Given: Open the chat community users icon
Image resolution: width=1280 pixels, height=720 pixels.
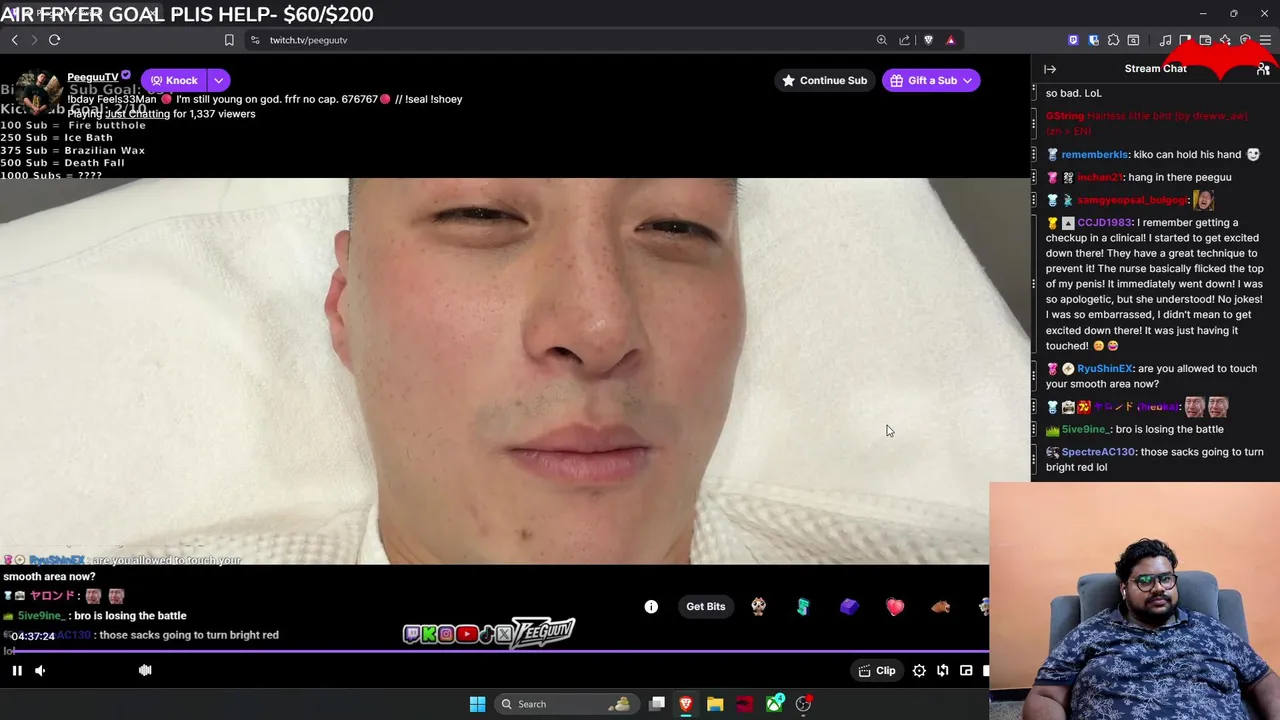Looking at the screenshot, I should pos(1263,69).
